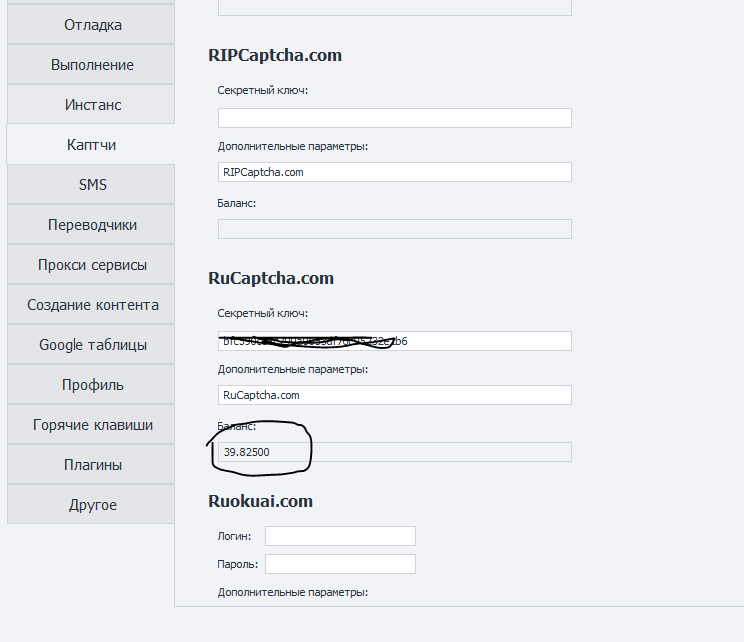This screenshot has height=642, width=744.
Task: Select the Секретный ключ label under RuCaptcha.com
Action: click(x=263, y=313)
